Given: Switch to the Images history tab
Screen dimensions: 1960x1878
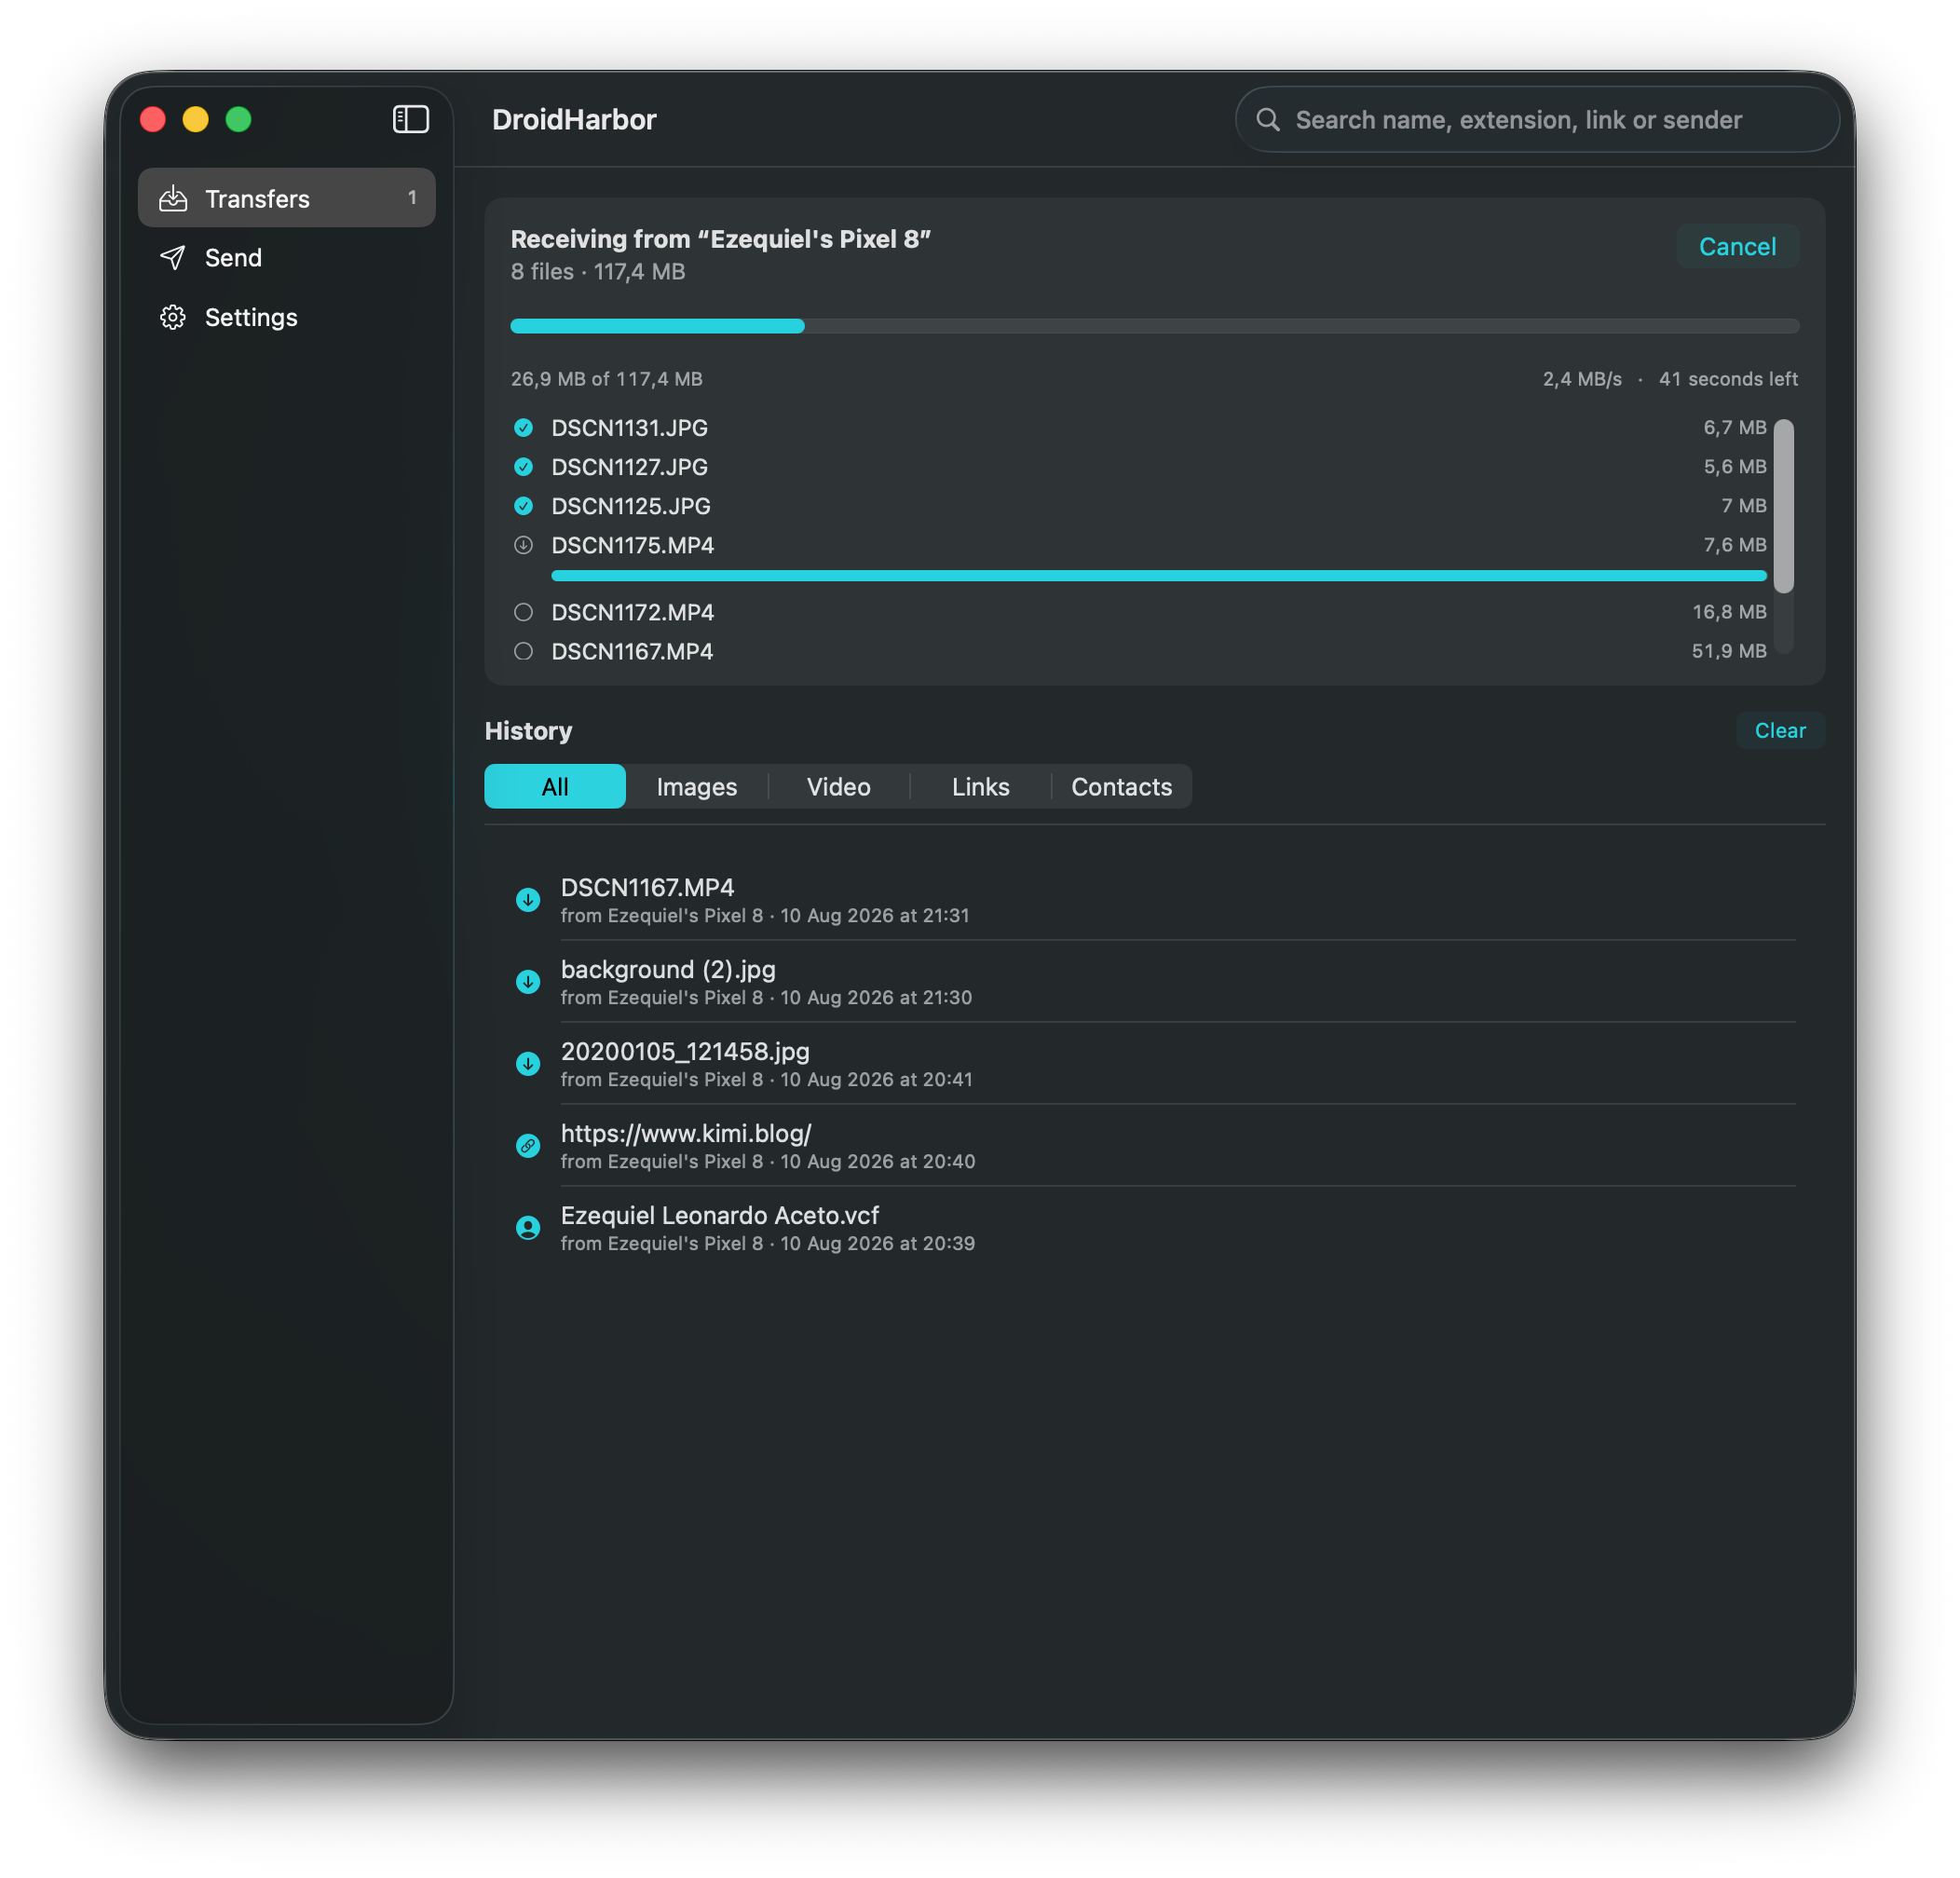Looking at the screenshot, I should coord(697,787).
